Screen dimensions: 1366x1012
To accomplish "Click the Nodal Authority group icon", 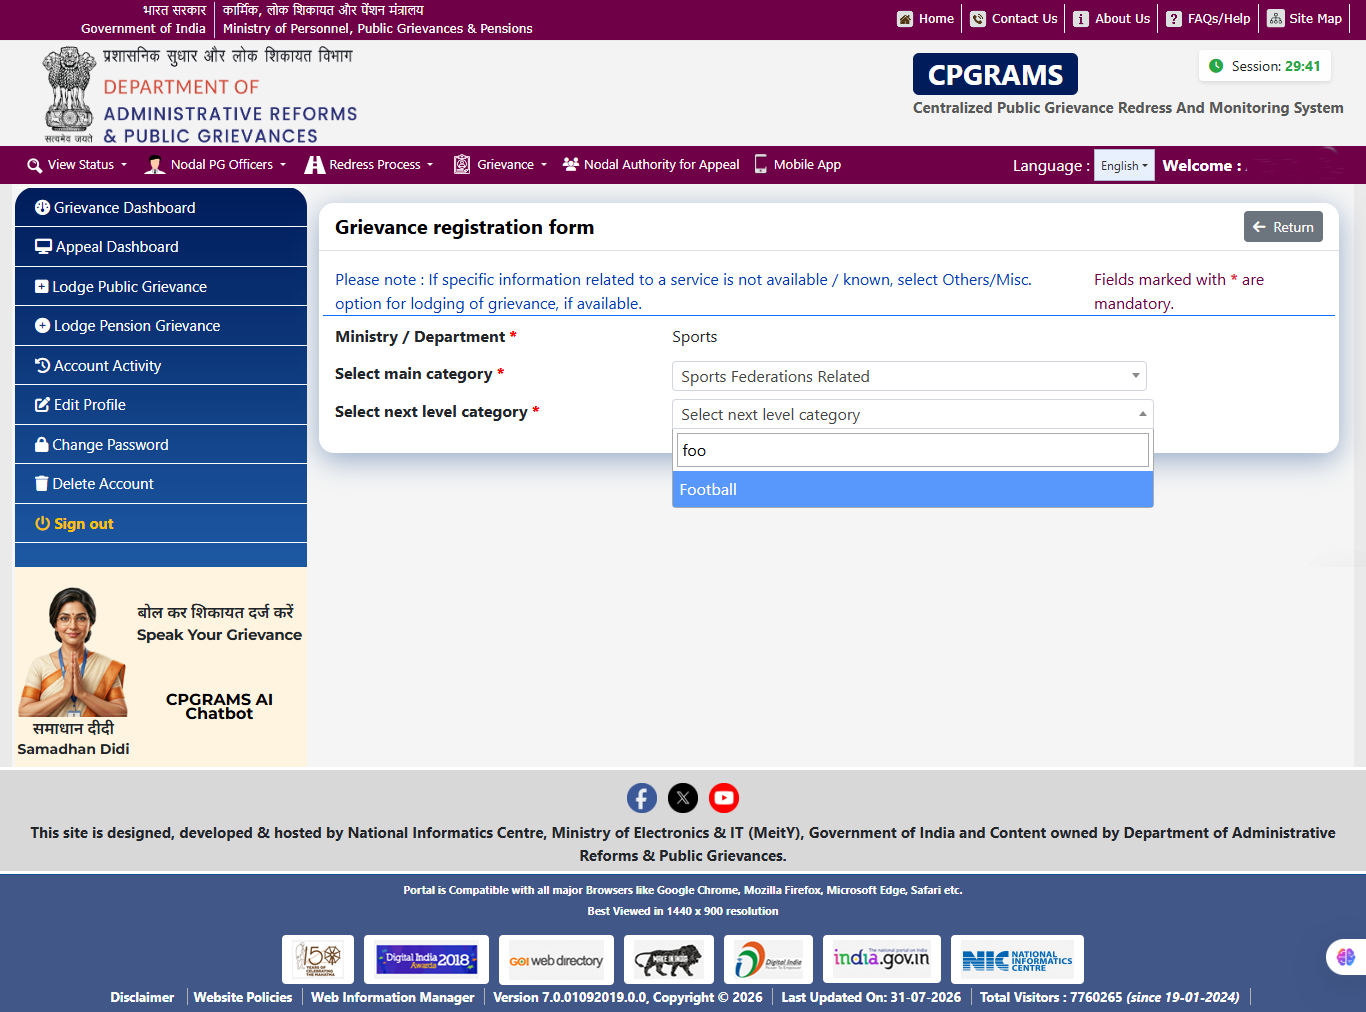I will coord(571,164).
